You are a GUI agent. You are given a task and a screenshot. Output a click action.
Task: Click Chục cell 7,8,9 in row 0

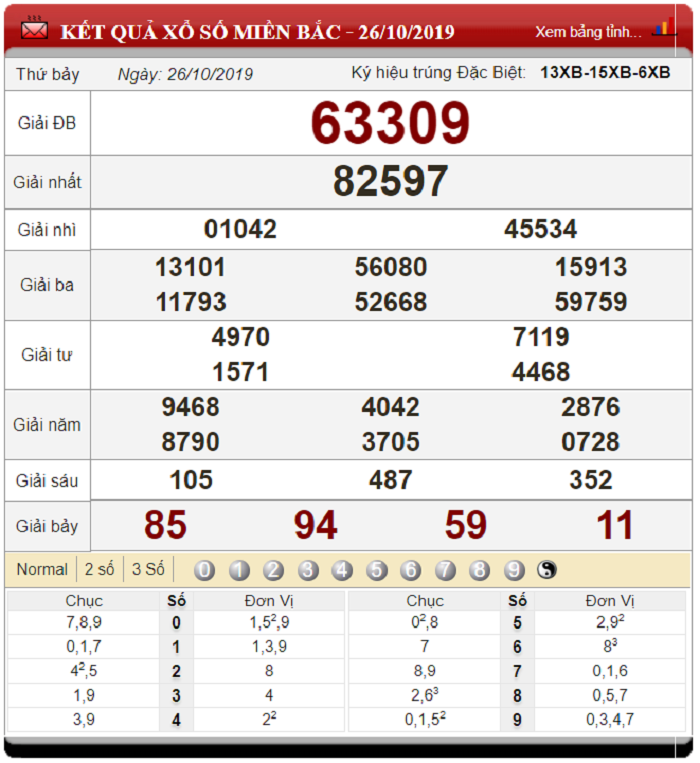[x=84, y=623]
